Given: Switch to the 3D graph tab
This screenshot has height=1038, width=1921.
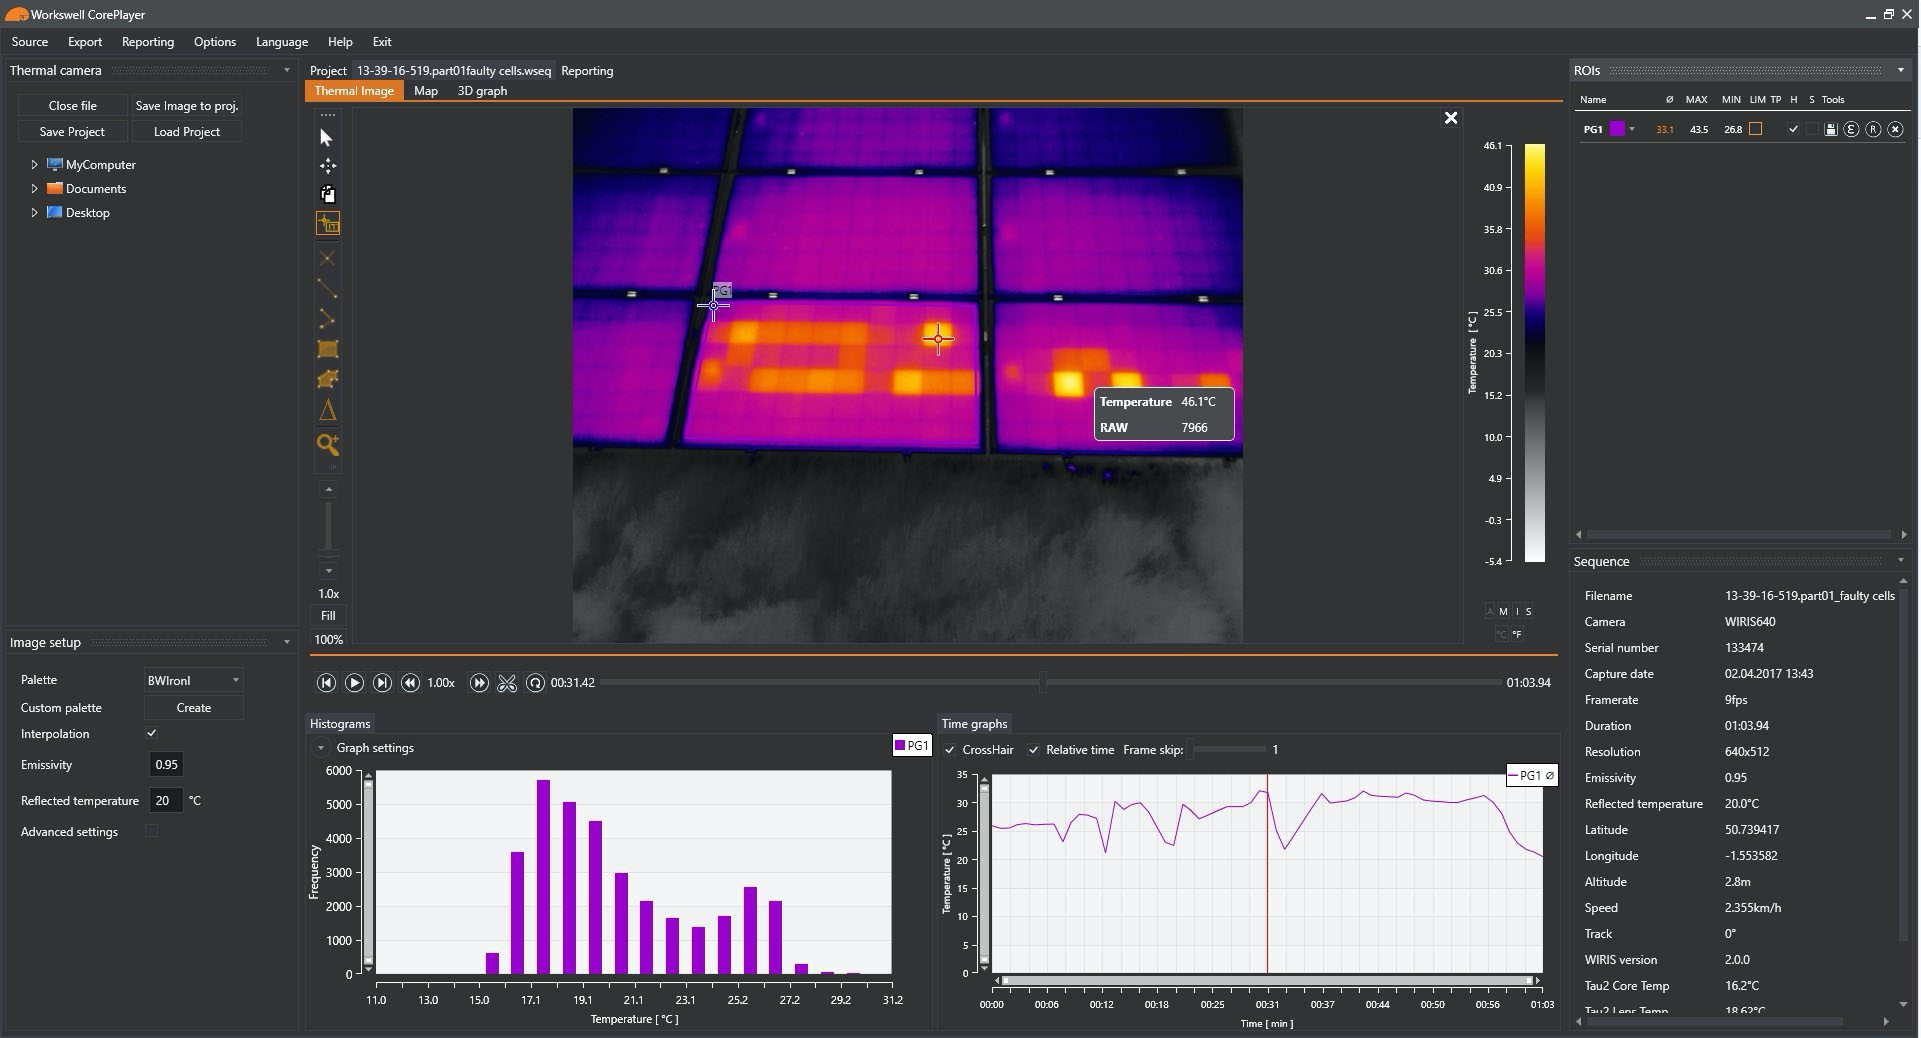Looking at the screenshot, I should 482,91.
